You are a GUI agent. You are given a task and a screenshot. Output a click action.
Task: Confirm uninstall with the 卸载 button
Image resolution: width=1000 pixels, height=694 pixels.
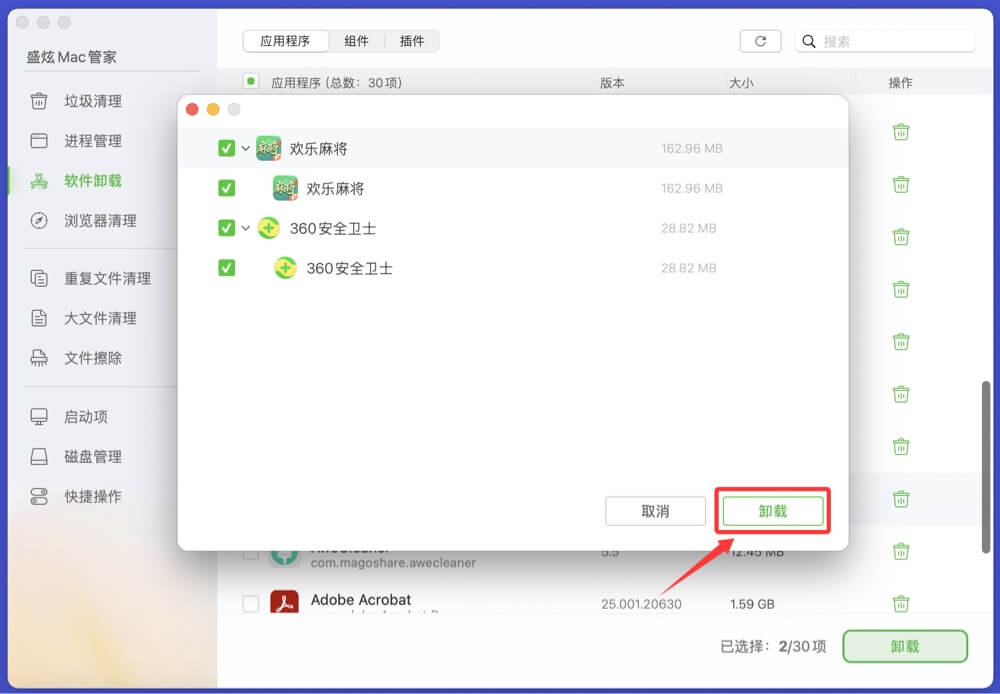[x=772, y=511]
